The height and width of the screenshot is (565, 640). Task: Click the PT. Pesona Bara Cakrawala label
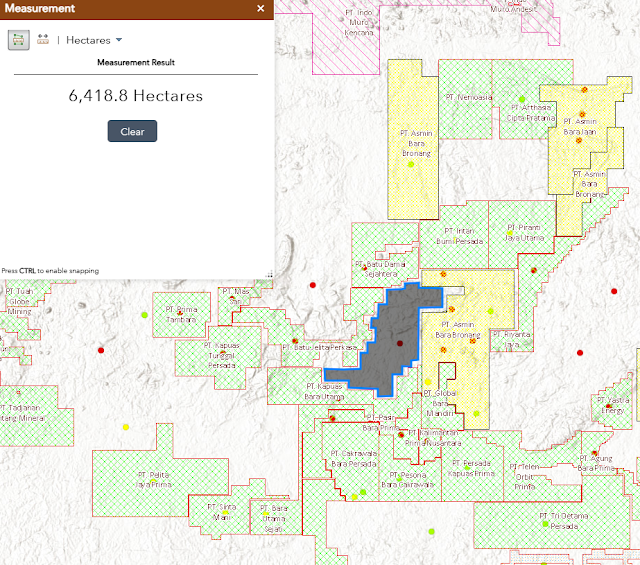[x=407, y=480]
